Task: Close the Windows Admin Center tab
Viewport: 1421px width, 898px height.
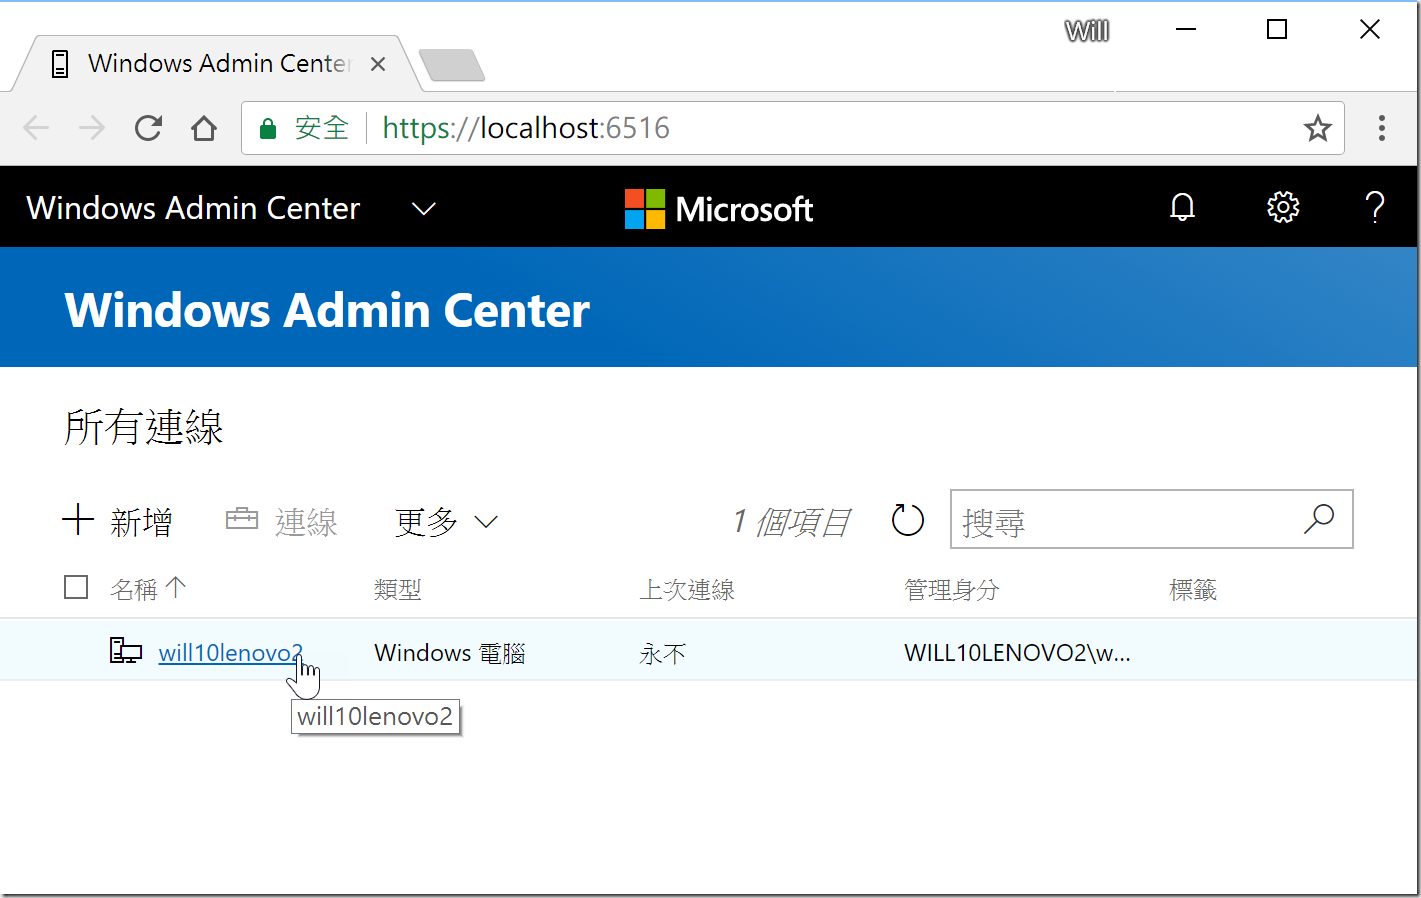Action: (378, 64)
